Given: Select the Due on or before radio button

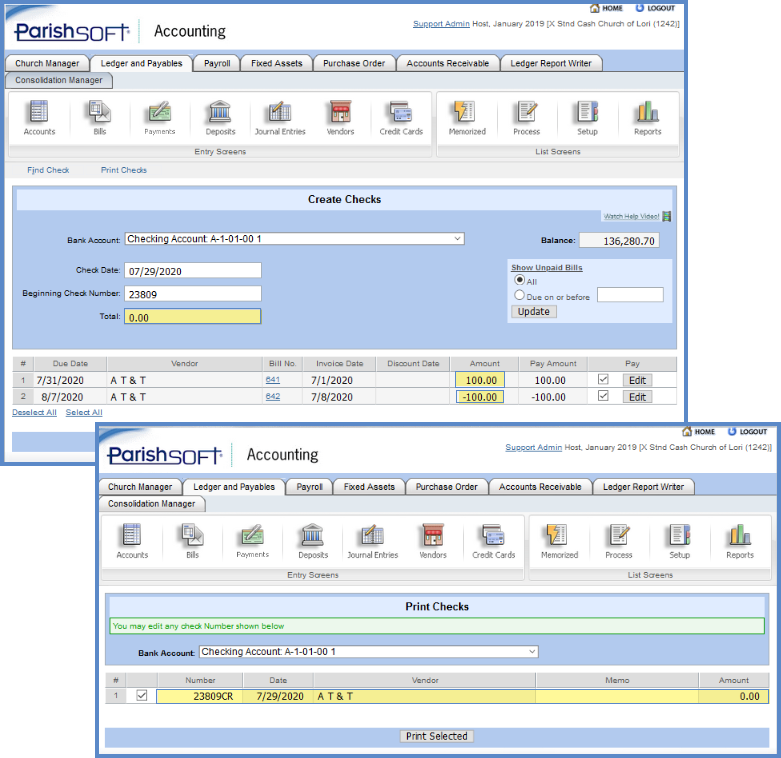Looking at the screenshot, I should pyautogui.click(x=520, y=295).
